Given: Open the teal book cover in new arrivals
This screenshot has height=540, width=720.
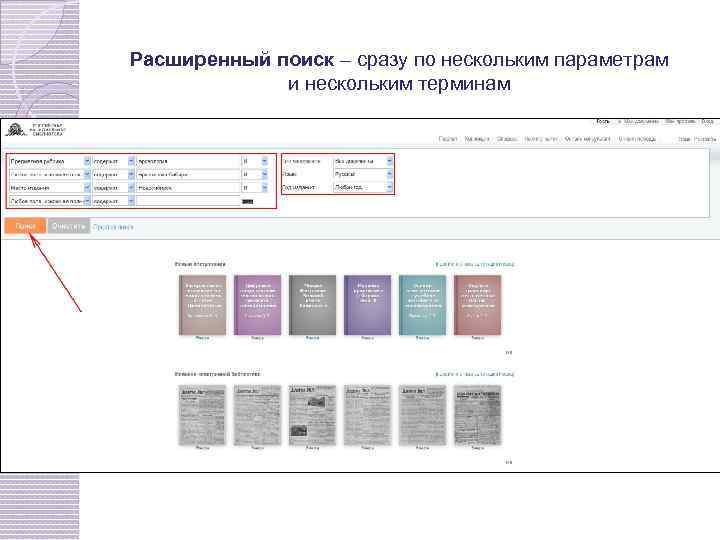Looking at the screenshot, I should (x=422, y=305).
